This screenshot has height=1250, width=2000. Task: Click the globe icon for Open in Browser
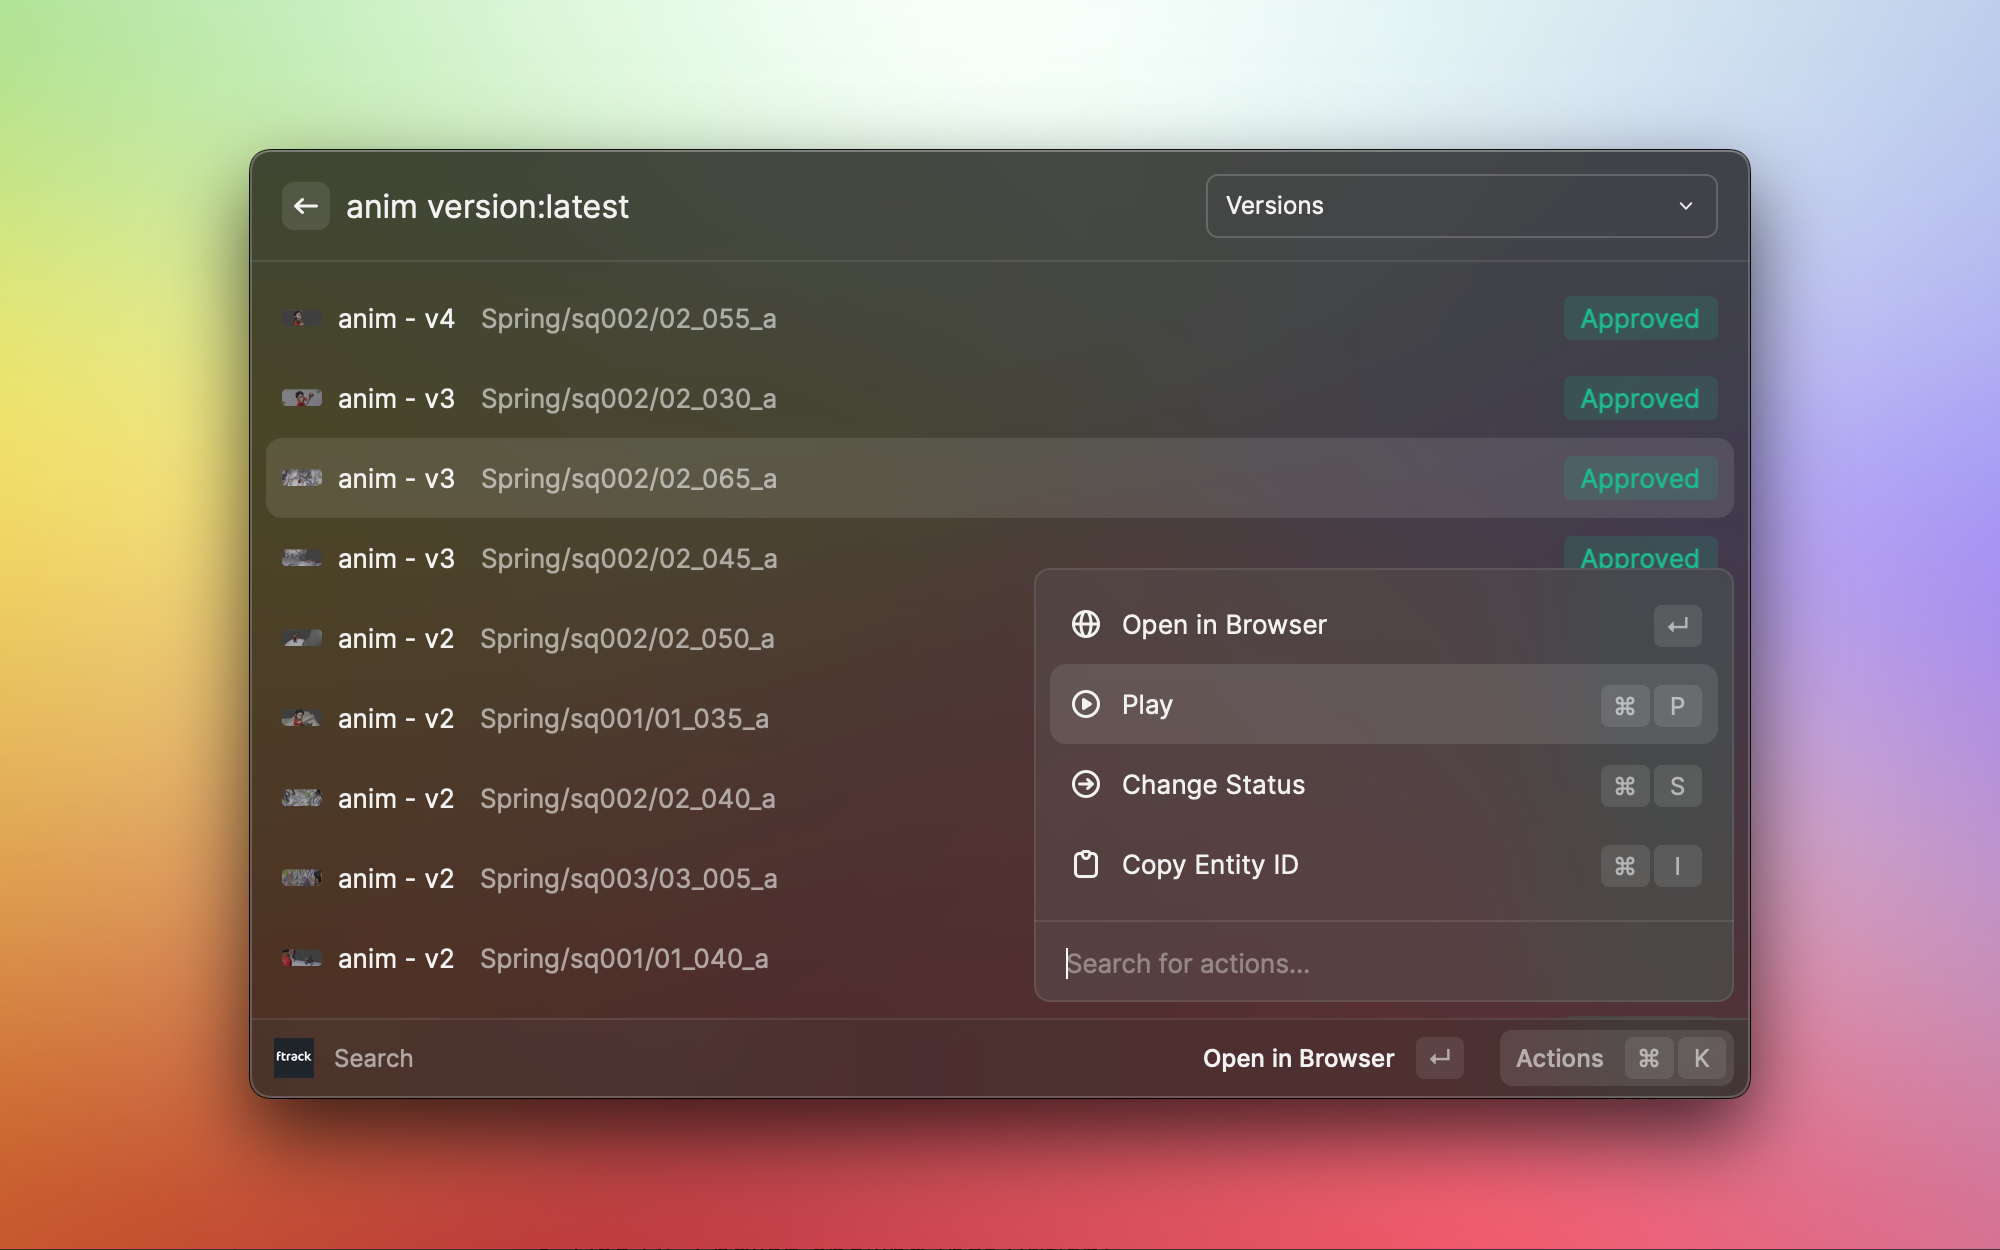[1086, 624]
